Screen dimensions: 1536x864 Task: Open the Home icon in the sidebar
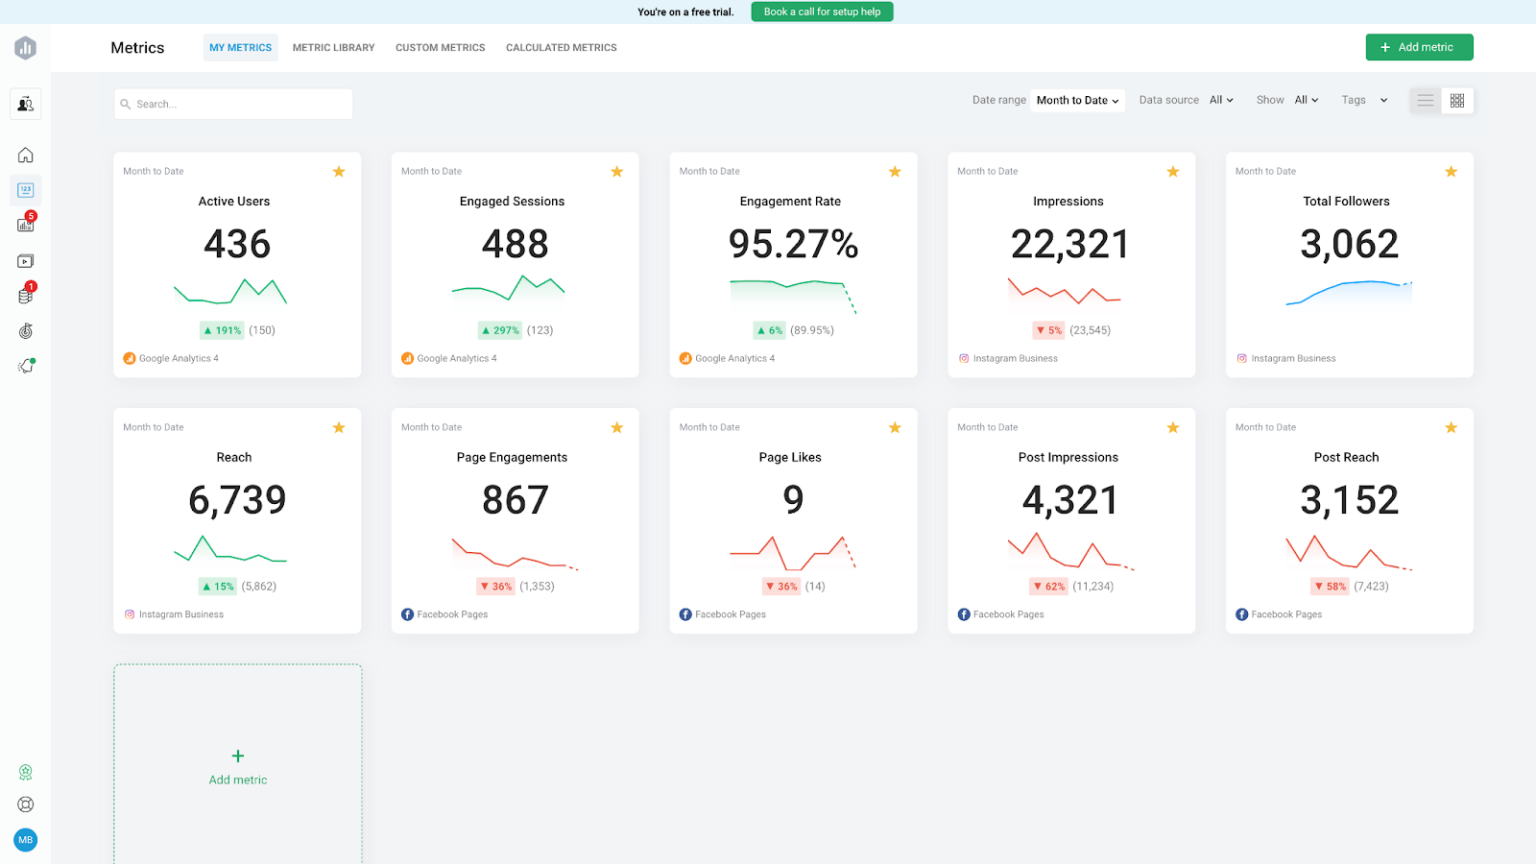25,155
